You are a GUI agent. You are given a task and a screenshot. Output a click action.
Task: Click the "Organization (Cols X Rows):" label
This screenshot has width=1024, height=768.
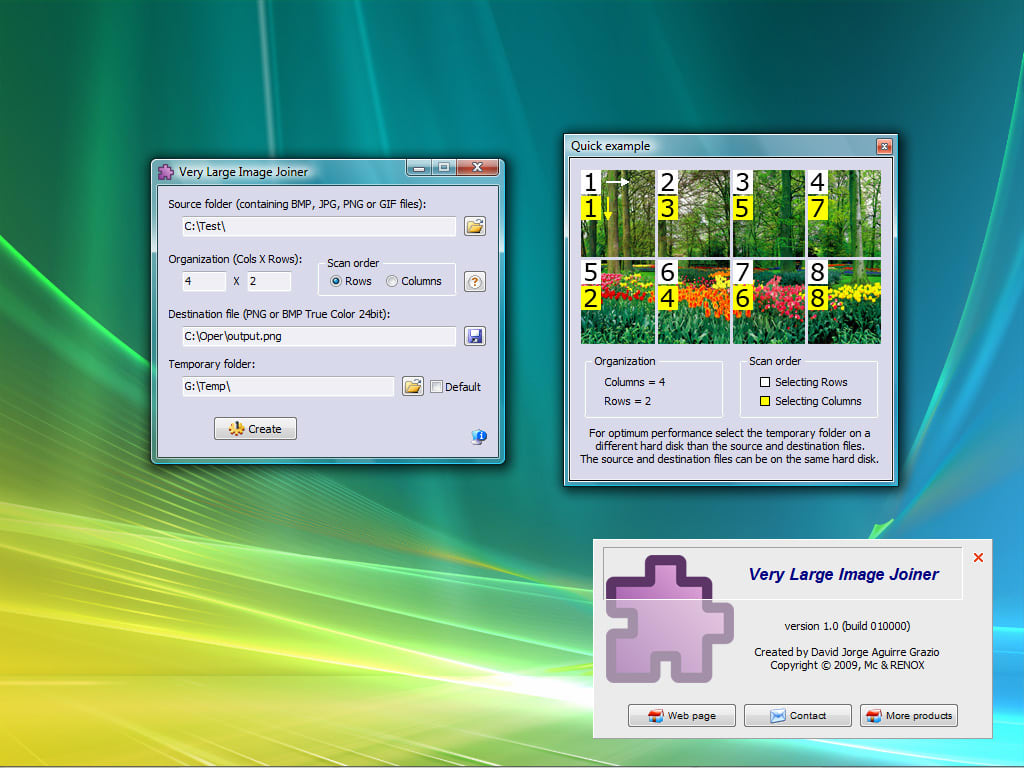pyautogui.click(x=235, y=259)
